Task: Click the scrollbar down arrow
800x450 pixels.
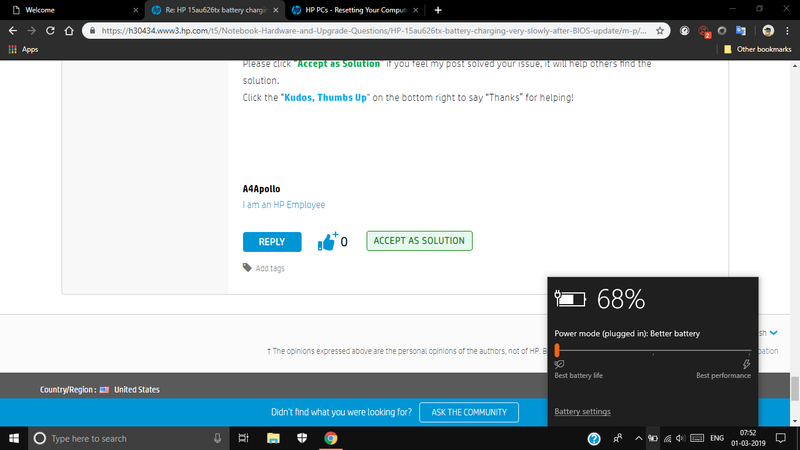Action: 795,421
